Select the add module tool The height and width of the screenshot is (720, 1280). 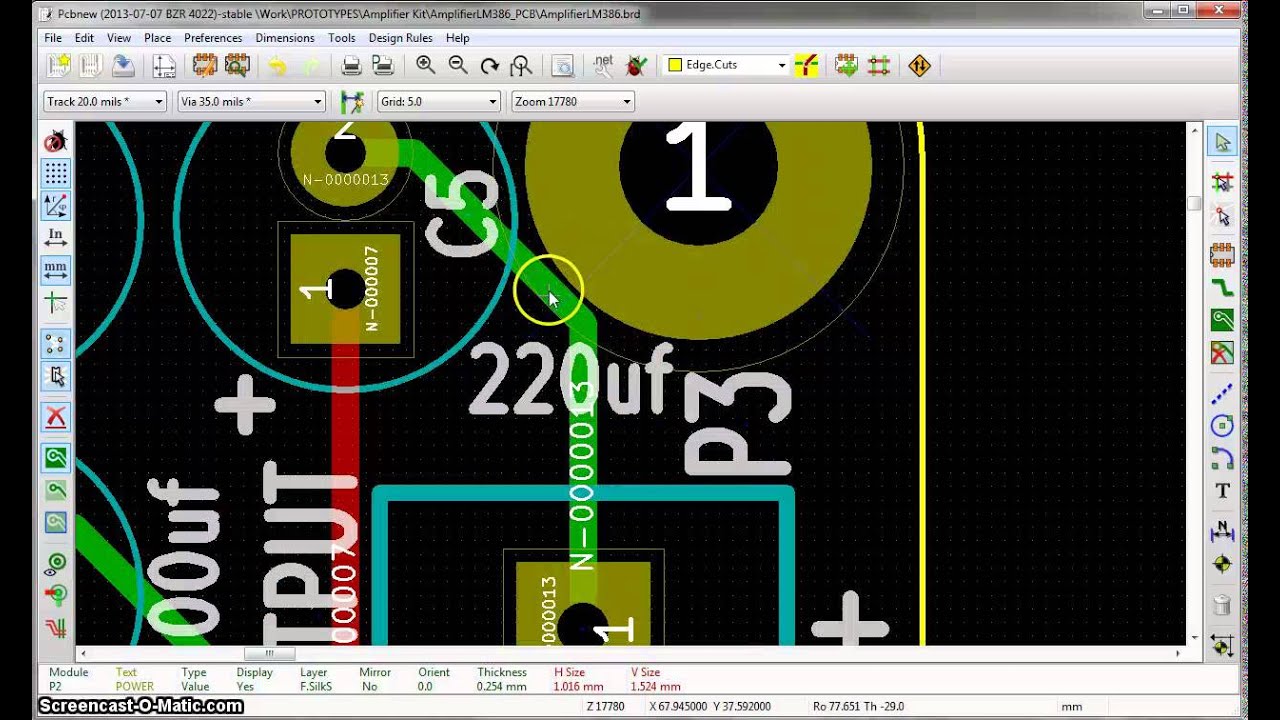pyautogui.click(x=1222, y=254)
